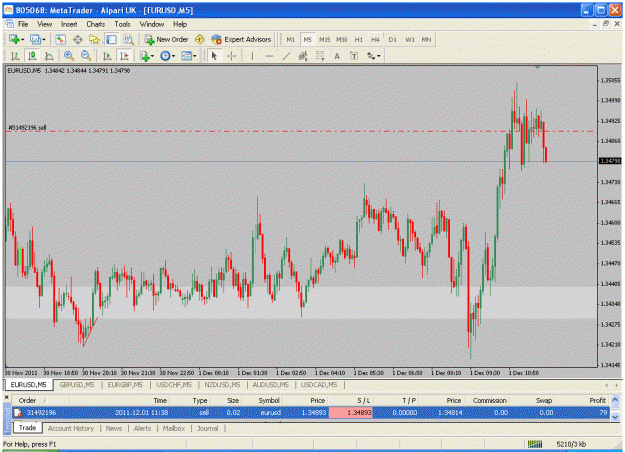Image resolution: width=625 pixels, height=452 pixels.
Task: Click the Trade list scroll-down arrow
Action: coord(615,417)
